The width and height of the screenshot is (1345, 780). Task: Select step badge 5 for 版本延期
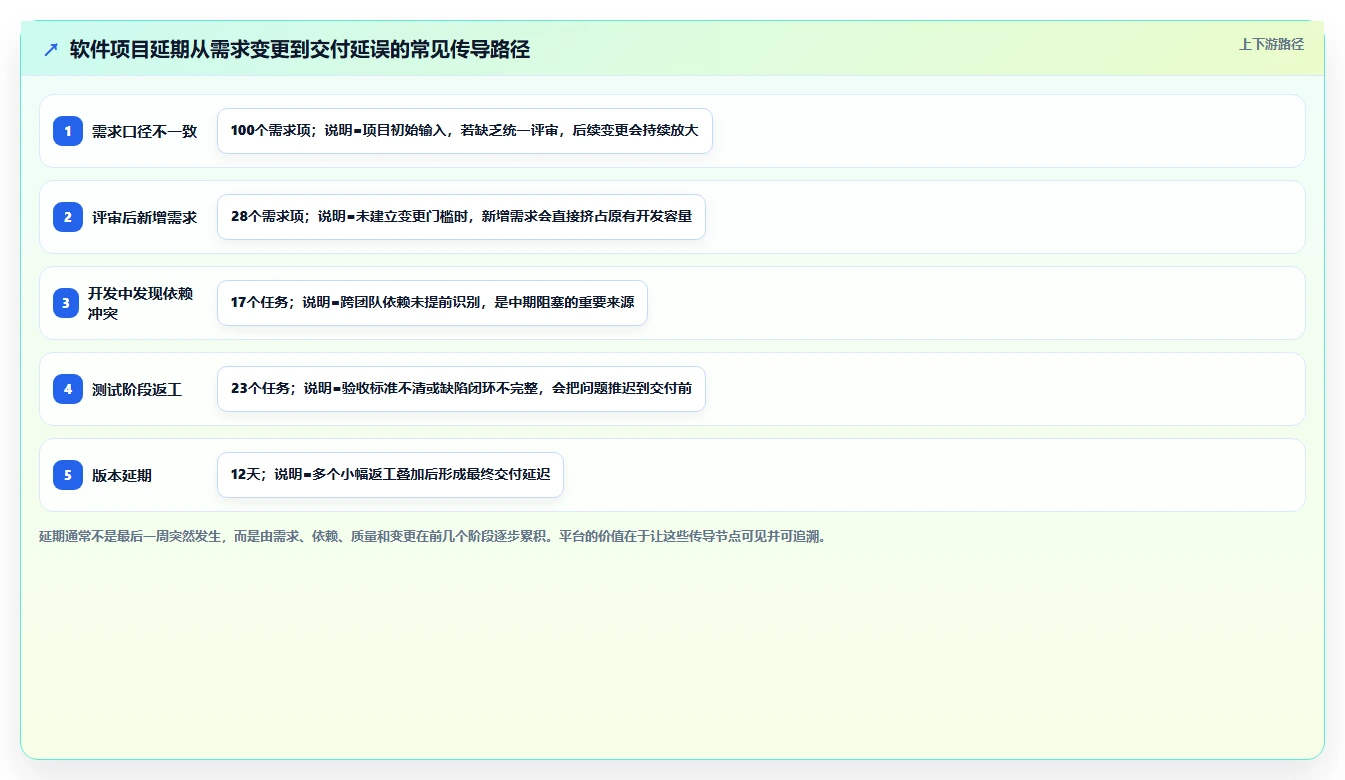click(x=68, y=475)
